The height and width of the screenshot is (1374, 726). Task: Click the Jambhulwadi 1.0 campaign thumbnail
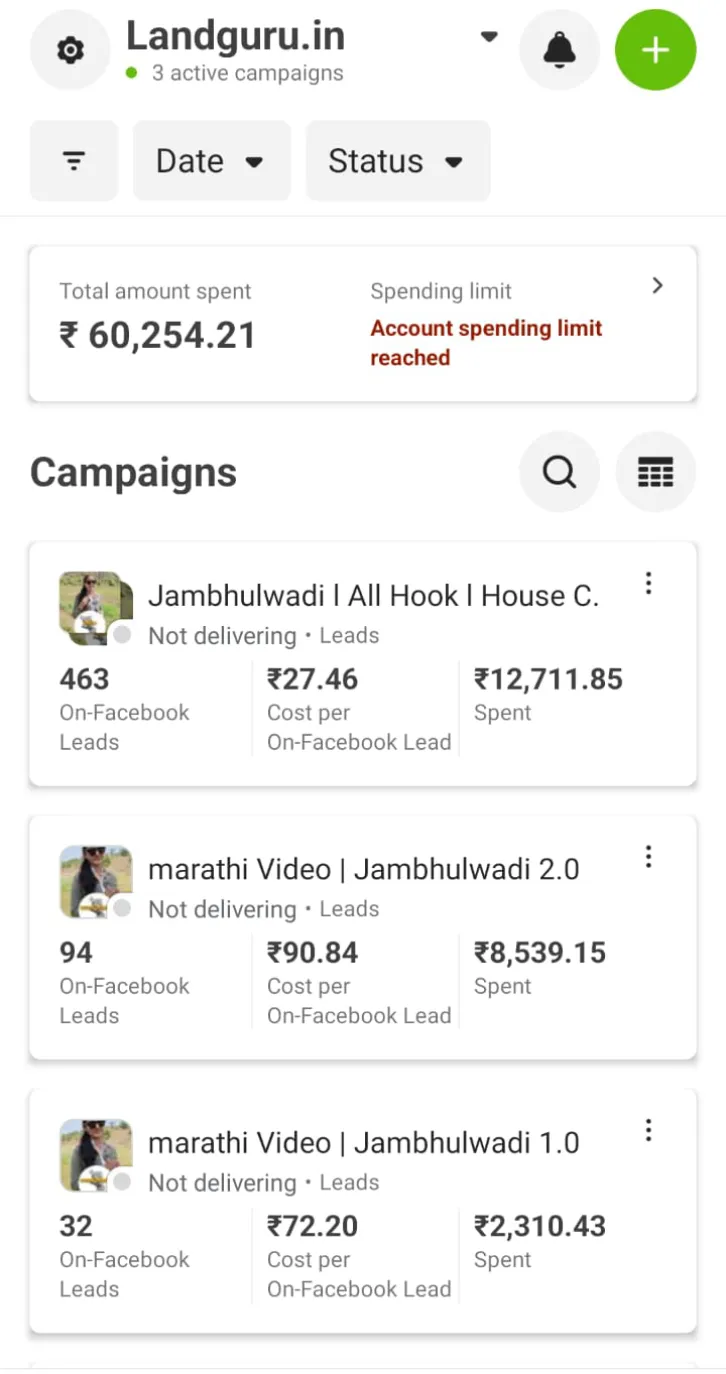(95, 1154)
